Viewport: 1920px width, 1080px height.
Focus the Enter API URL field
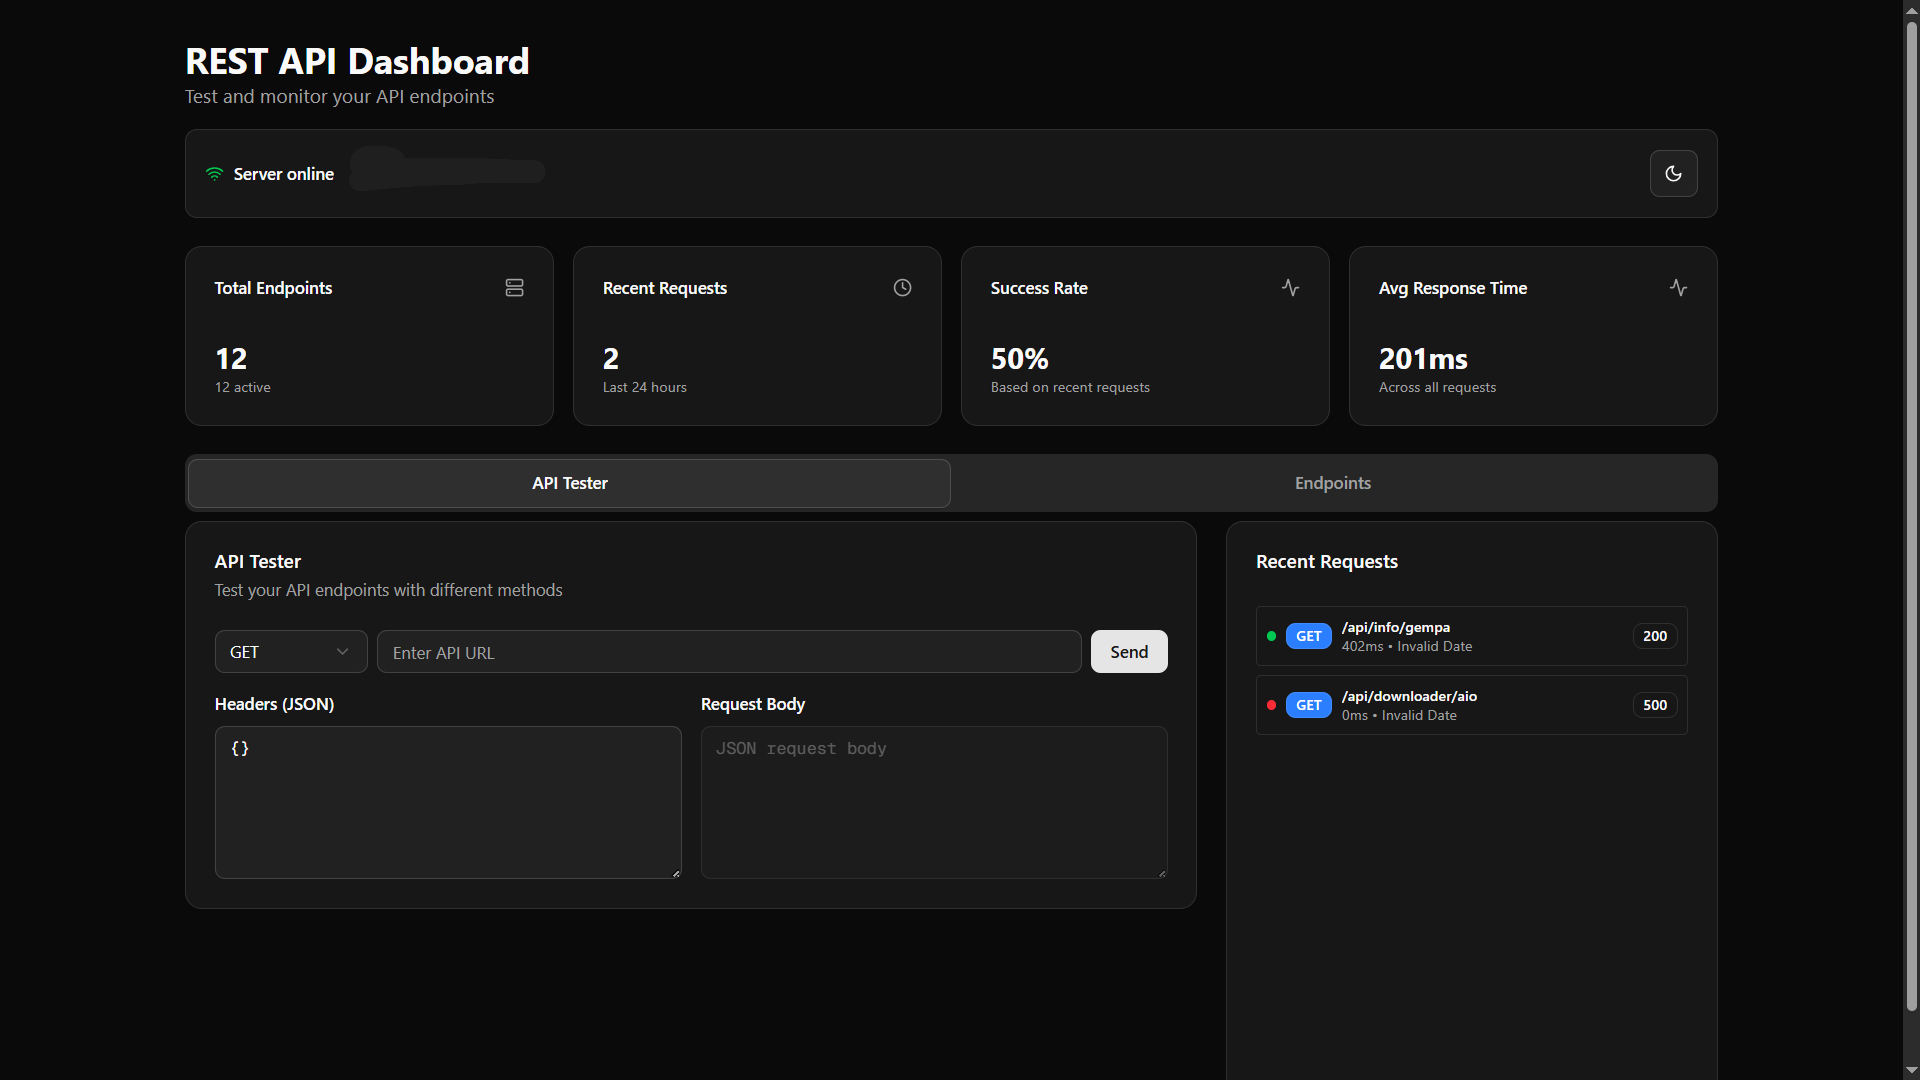pyautogui.click(x=728, y=652)
